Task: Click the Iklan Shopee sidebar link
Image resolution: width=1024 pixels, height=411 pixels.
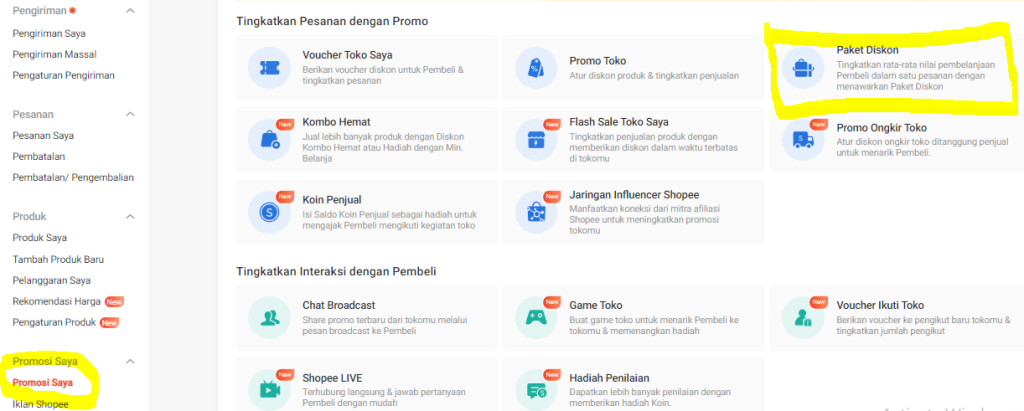Action: click(41, 404)
